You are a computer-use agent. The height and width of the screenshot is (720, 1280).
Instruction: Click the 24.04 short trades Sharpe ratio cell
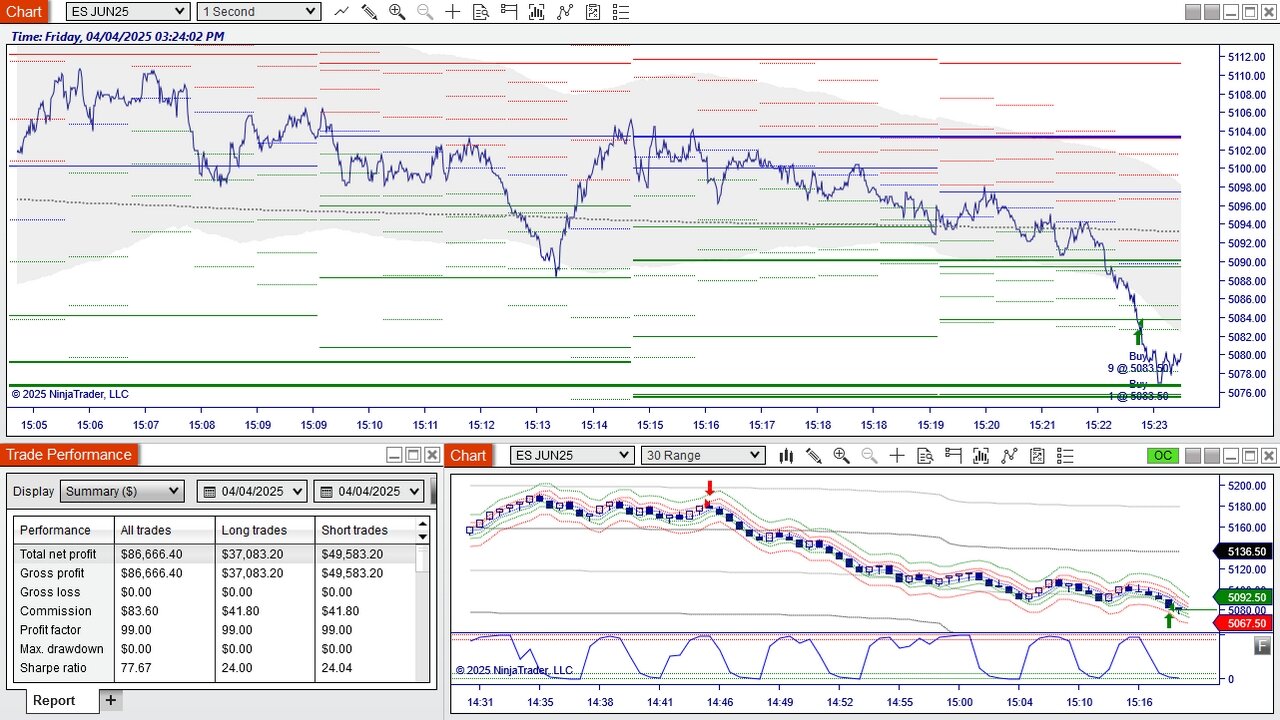[336, 668]
